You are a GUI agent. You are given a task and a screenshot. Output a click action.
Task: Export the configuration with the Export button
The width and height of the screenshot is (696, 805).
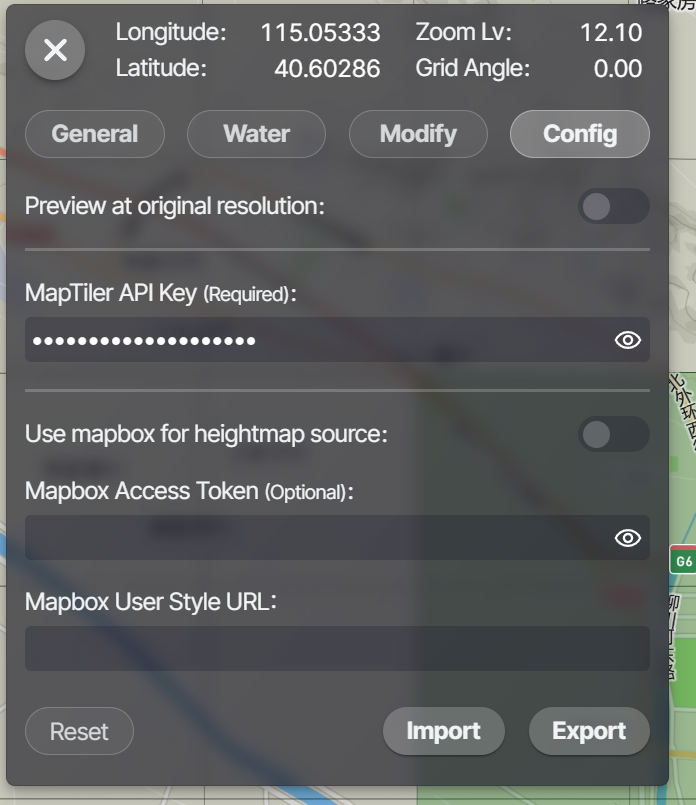[x=589, y=731]
